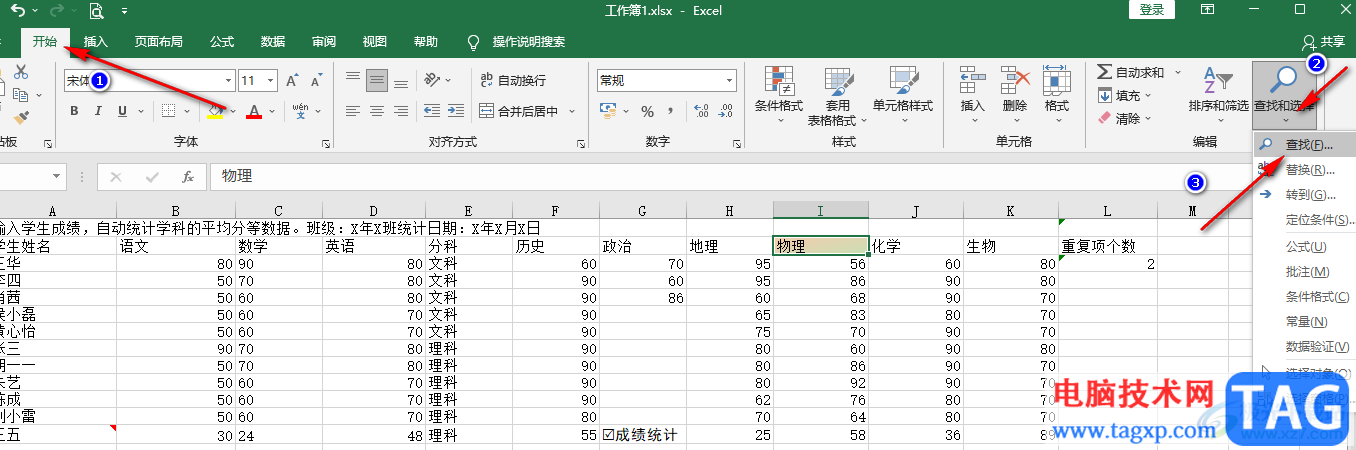Expand the font color dropdown arrow
The width and height of the screenshot is (1356, 450).
[272, 111]
